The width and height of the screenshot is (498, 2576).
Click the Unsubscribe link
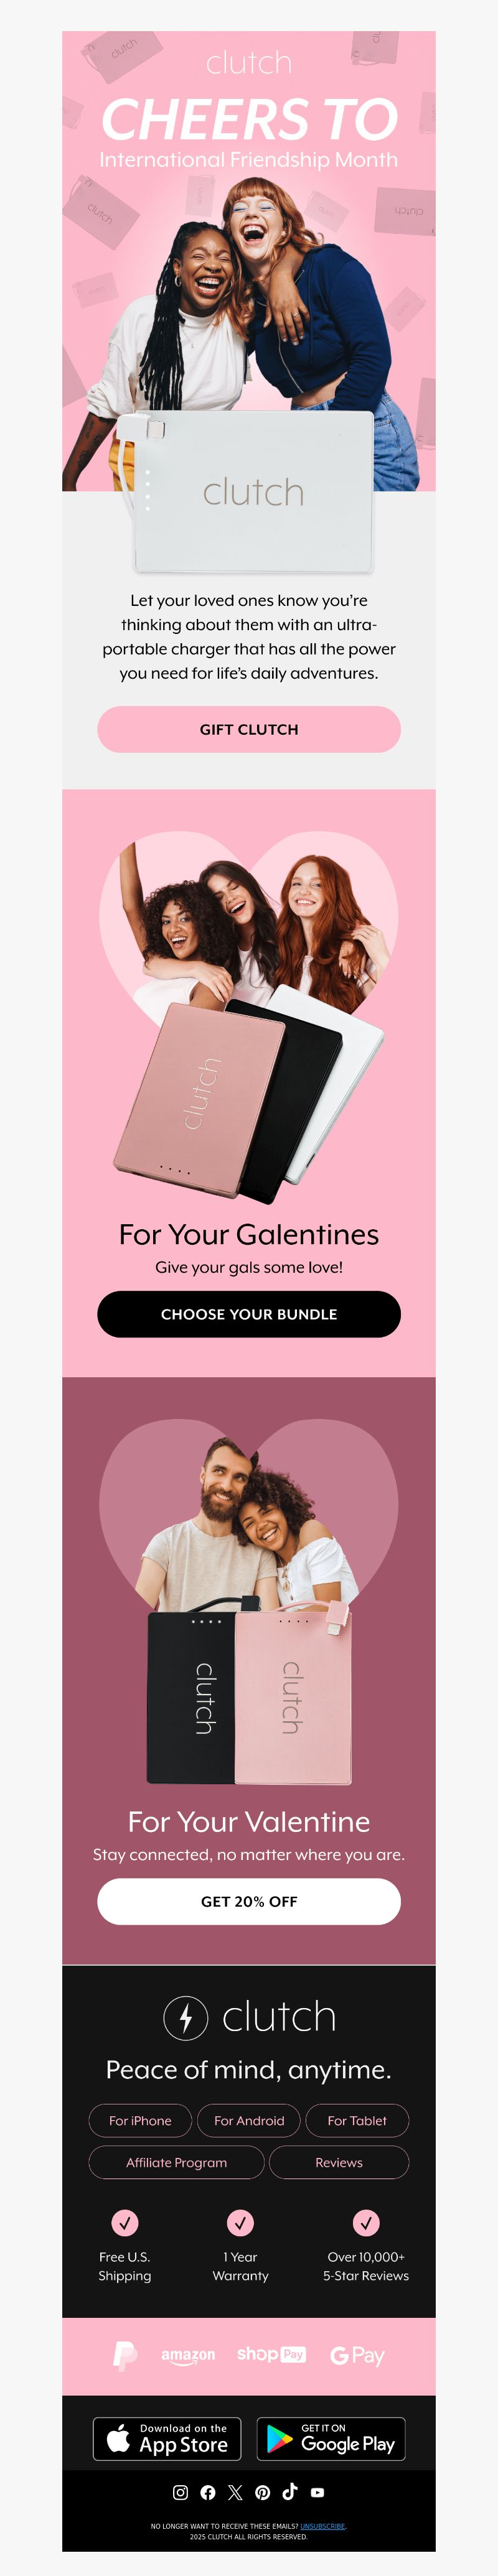[x=322, y=2526]
